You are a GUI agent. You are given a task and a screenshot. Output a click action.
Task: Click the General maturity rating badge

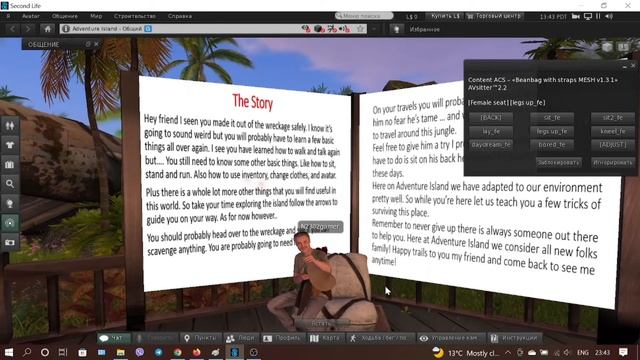click(148, 29)
